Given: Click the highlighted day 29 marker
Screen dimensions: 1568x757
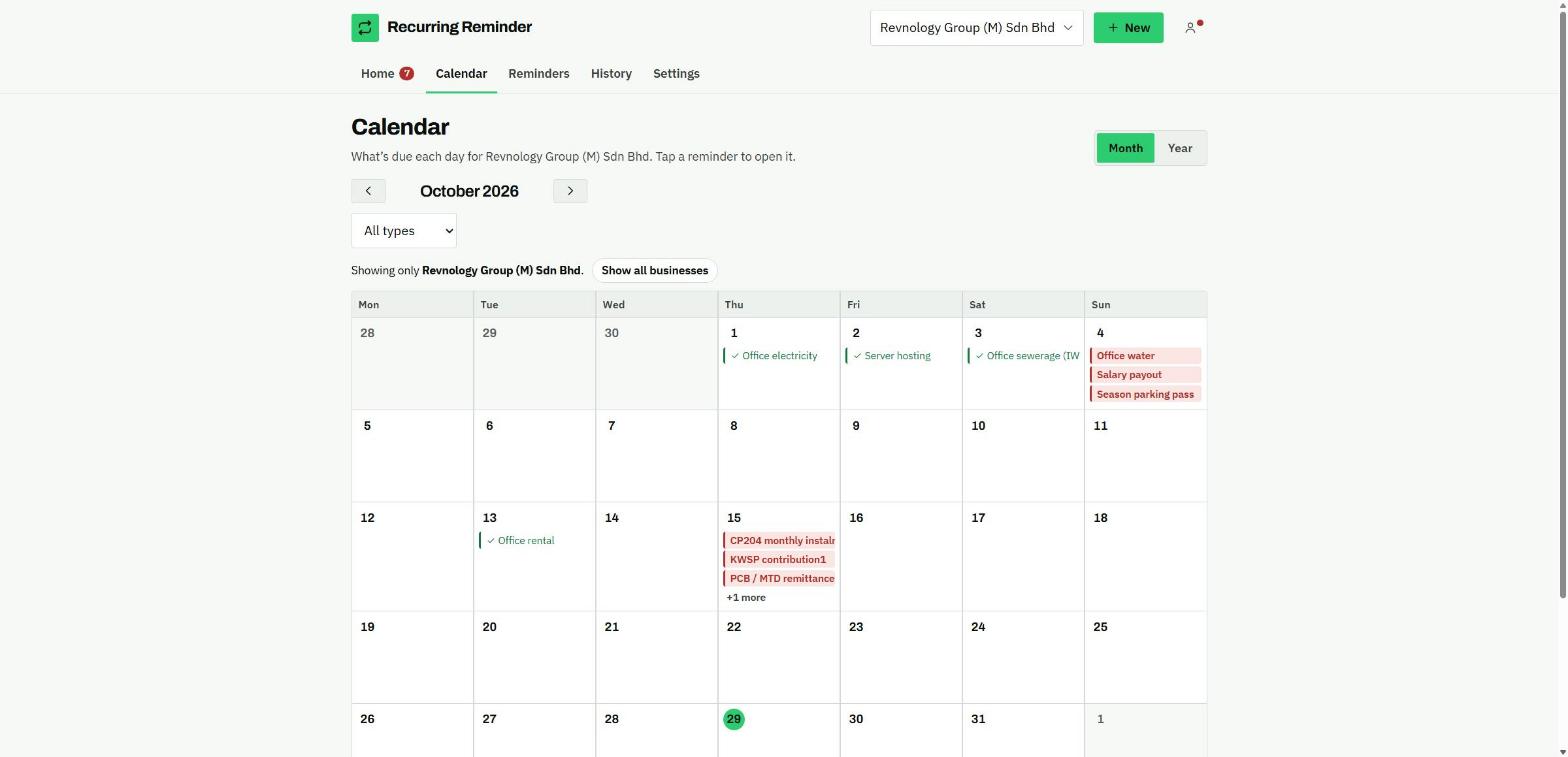Looking at the screenshot, I should click(734, 720).
